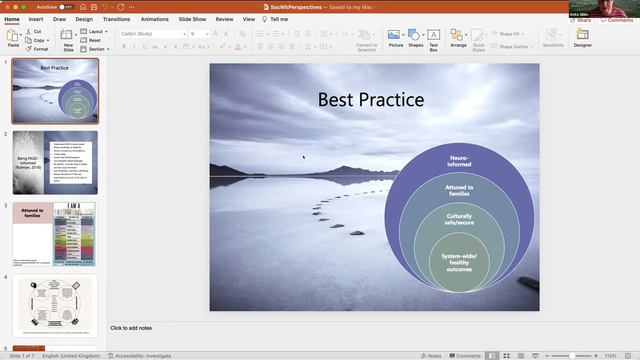Click the Best Practice title text

coord(371,100)
